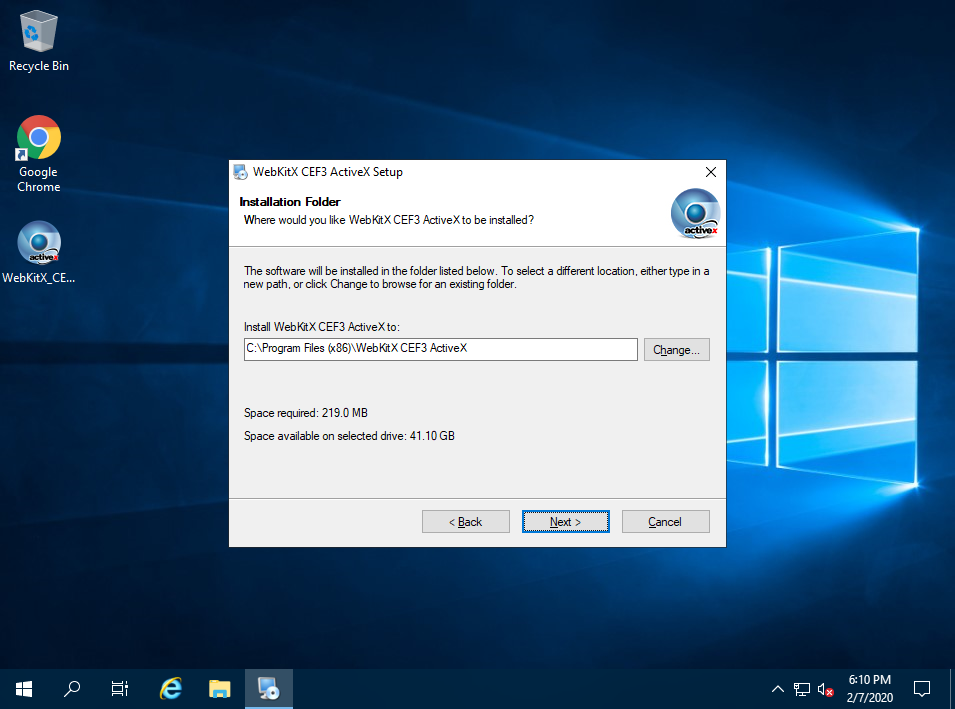Image resolution: width=955 pixels, height=709 pixels.
Task: Click the 'Install WebKitX CEF3 ActiveX to:' label
Action: (x=322, y=327)
